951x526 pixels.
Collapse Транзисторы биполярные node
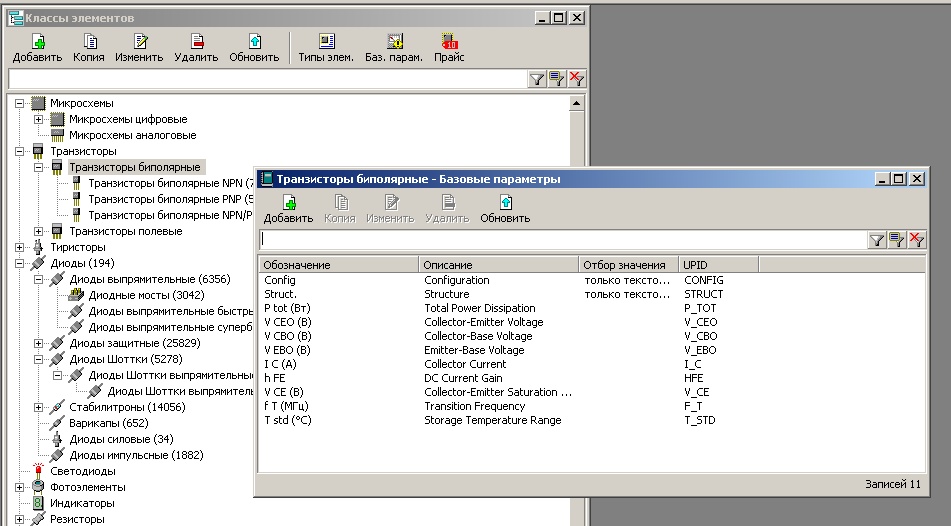tap(38, 167)
